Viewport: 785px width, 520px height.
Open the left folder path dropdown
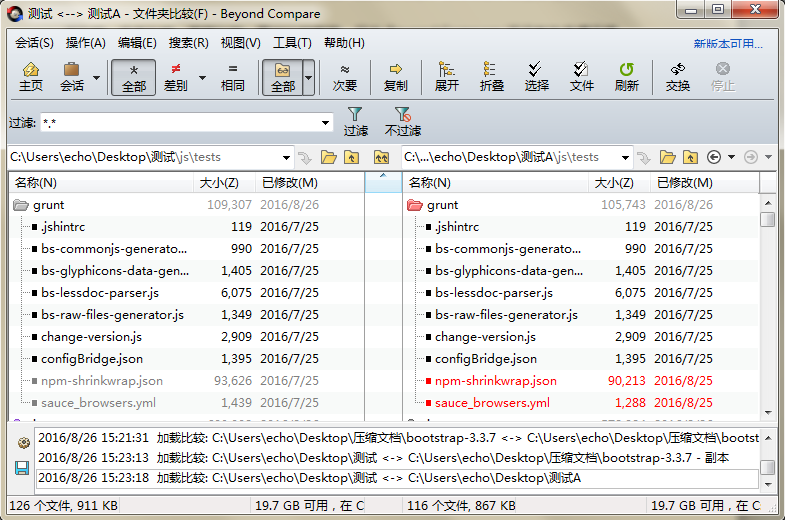point(287,157)
